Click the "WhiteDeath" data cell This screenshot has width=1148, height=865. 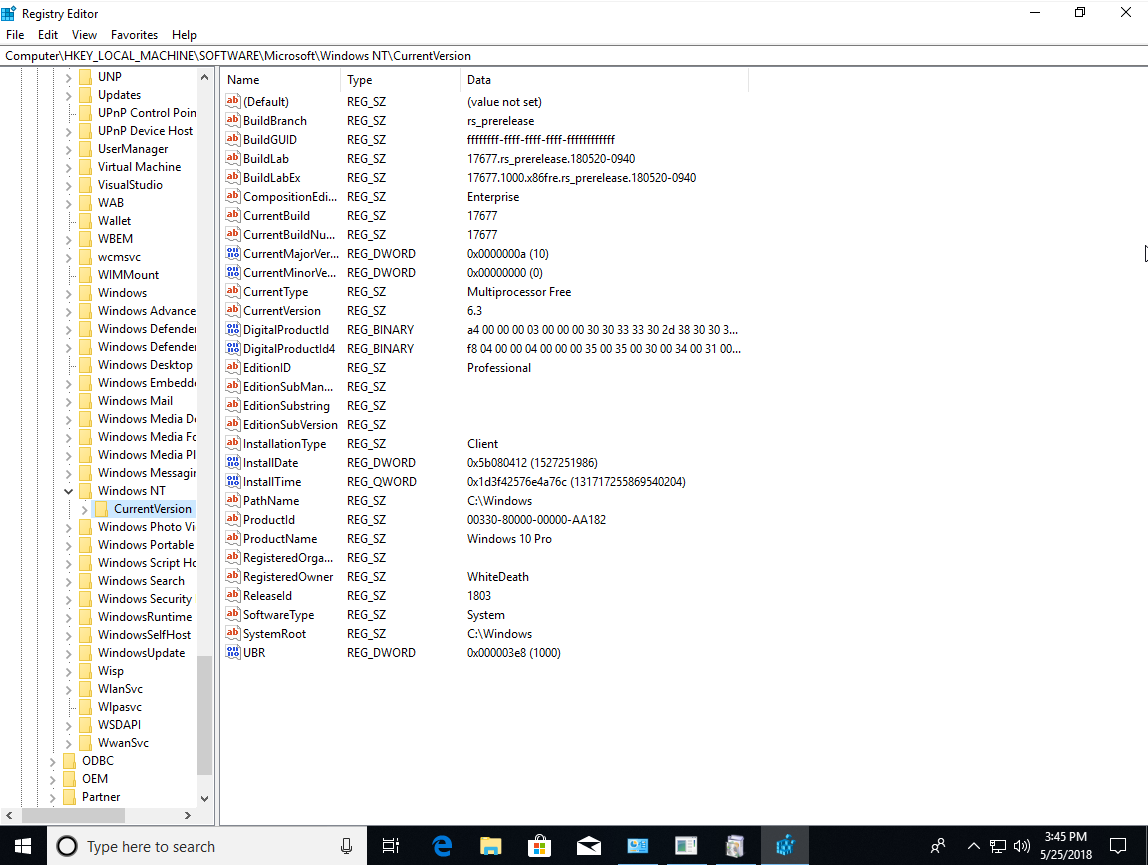pyautogui.click(x=498, y=576)
